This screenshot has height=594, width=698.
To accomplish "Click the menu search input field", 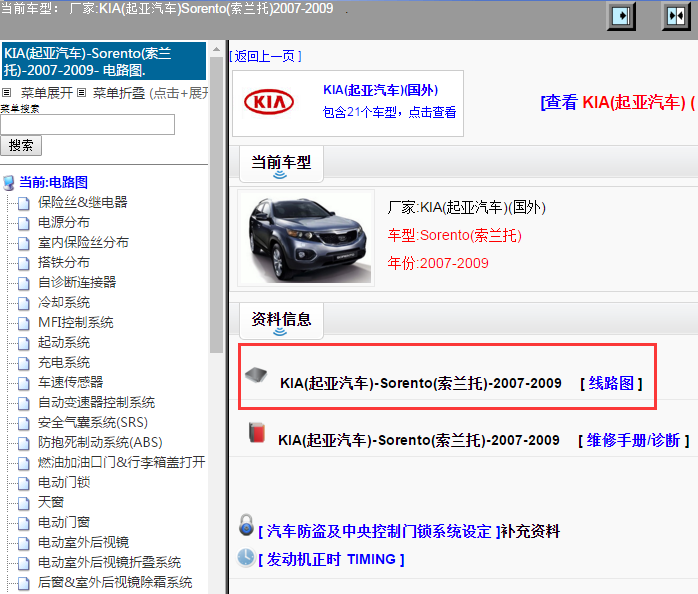I will pyautogui.click(x=88, y=125).
